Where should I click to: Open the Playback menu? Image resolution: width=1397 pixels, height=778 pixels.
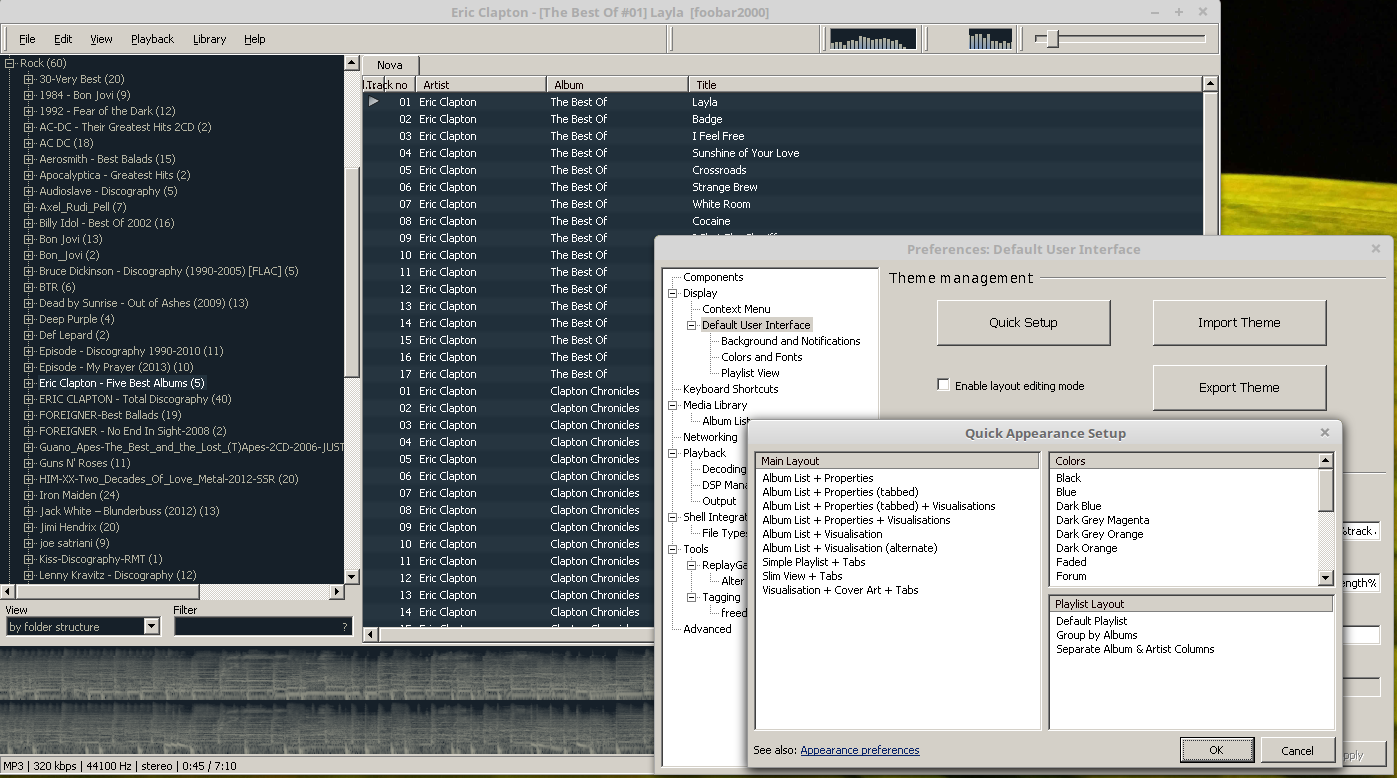pyautogui.click(x=152, y=39)
